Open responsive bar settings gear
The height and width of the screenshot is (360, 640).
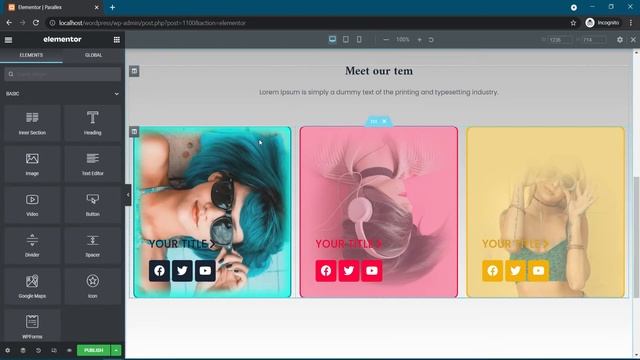(620, 40)
